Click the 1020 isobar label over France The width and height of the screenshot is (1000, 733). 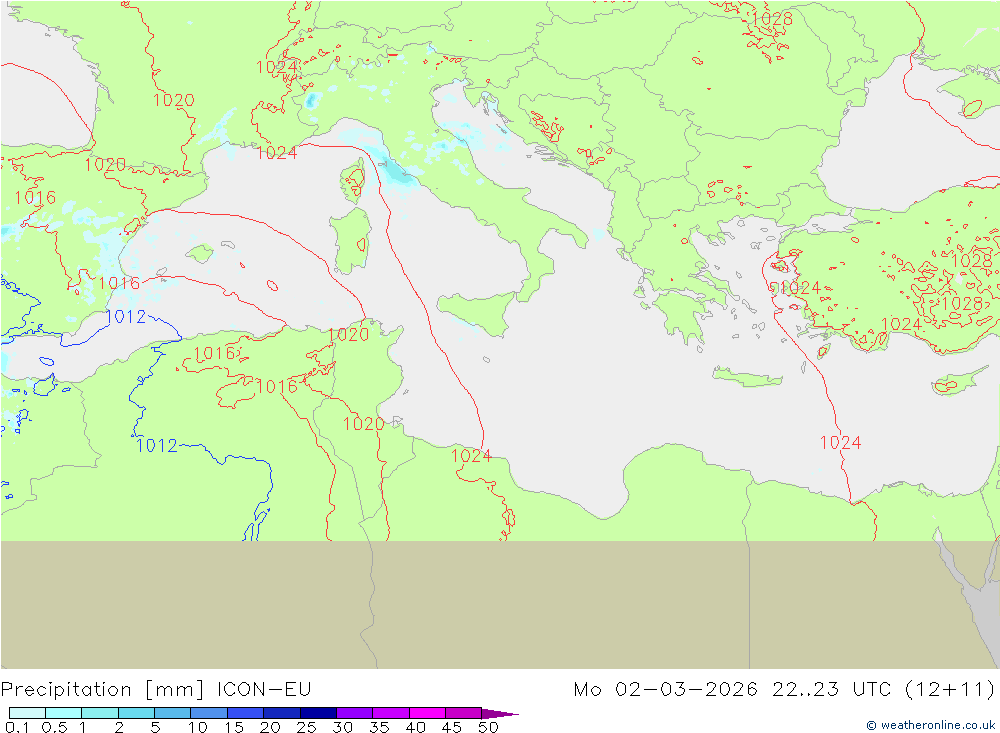pyautogui.click(x=173, y=100)
